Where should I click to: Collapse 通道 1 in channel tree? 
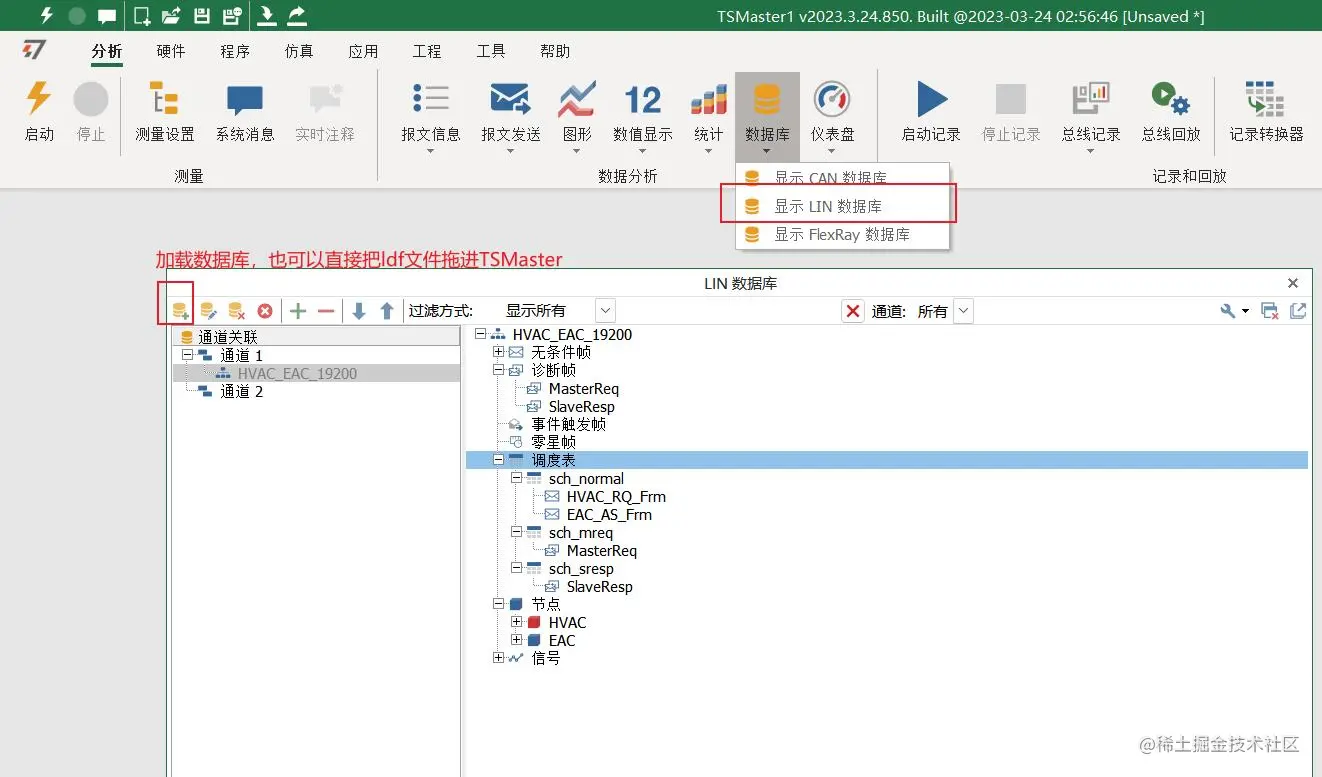coord(187,355)
